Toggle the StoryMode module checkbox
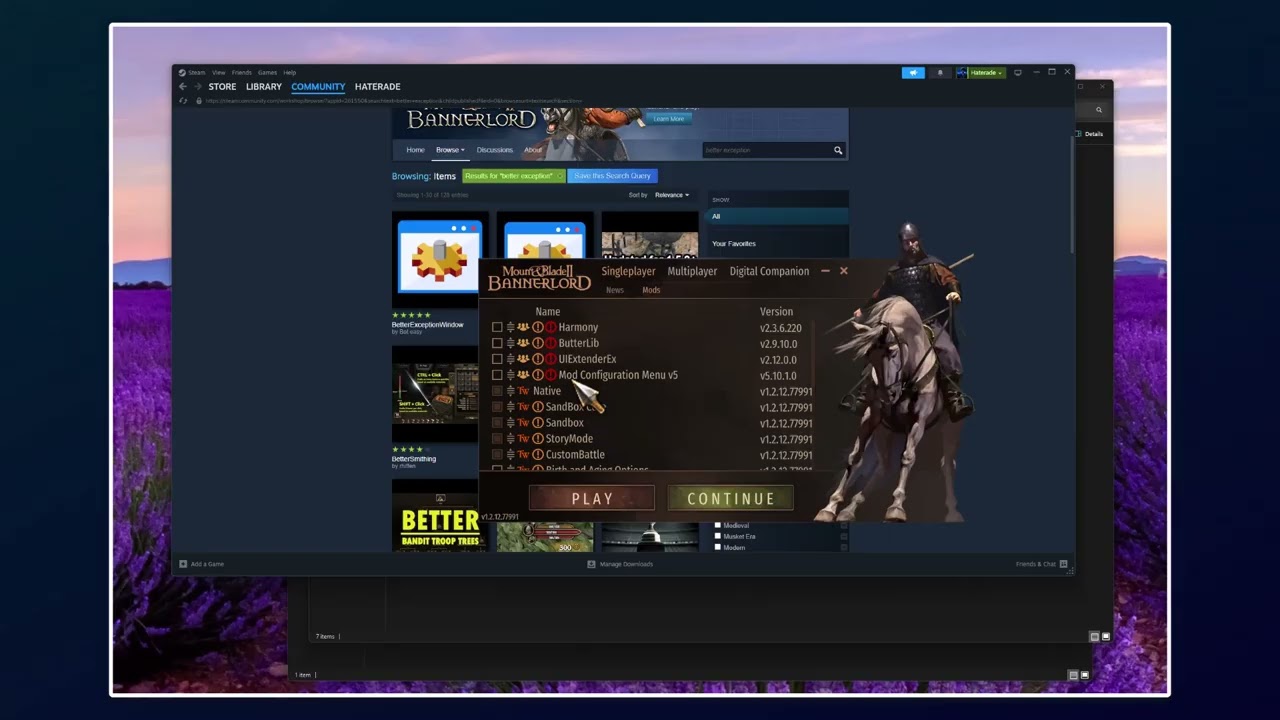1280x720 pixels. 497,439
